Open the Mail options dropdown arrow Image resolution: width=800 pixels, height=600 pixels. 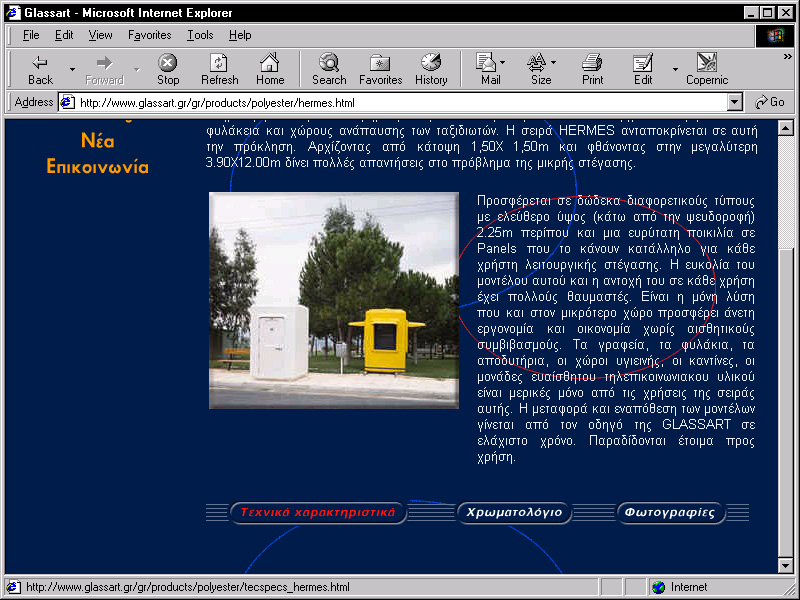(503, 62)
